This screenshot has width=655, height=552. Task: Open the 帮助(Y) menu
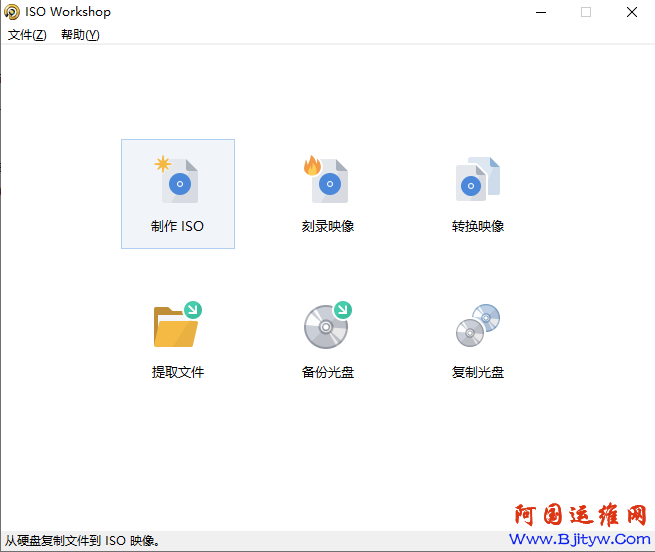click(x=80, y=35)
